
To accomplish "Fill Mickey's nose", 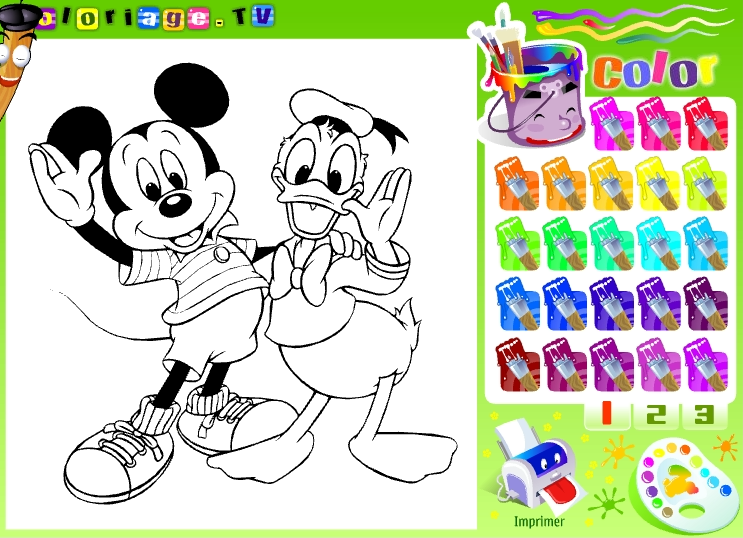I will pos(175,203).
